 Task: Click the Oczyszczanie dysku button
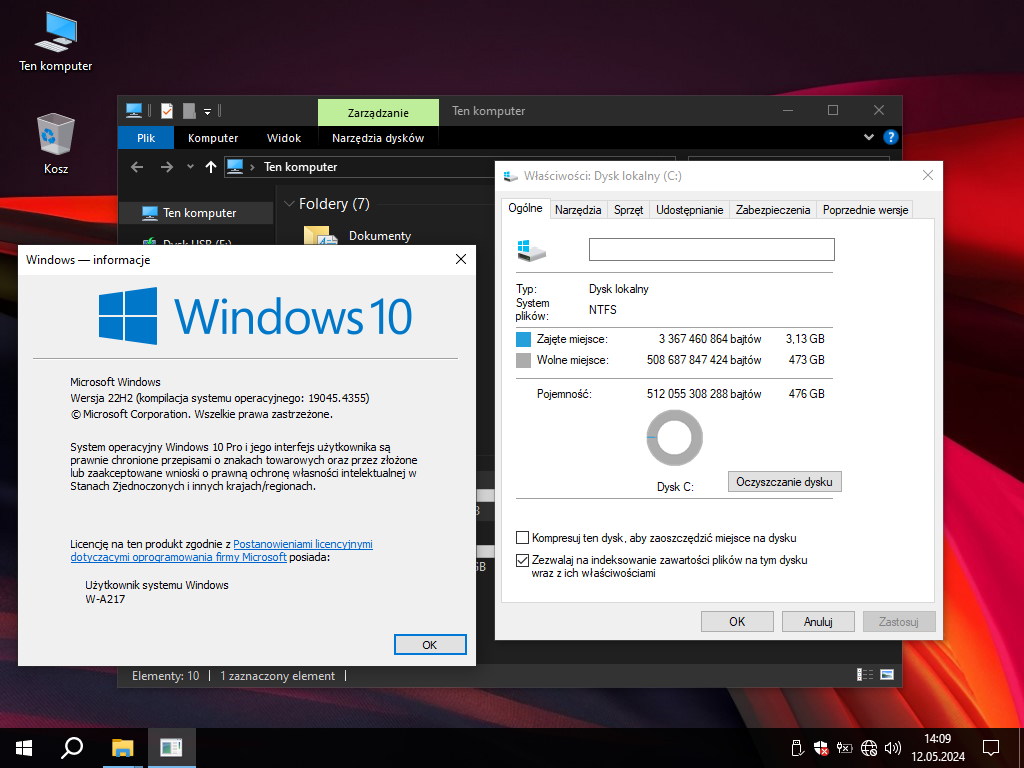point(785,482)
